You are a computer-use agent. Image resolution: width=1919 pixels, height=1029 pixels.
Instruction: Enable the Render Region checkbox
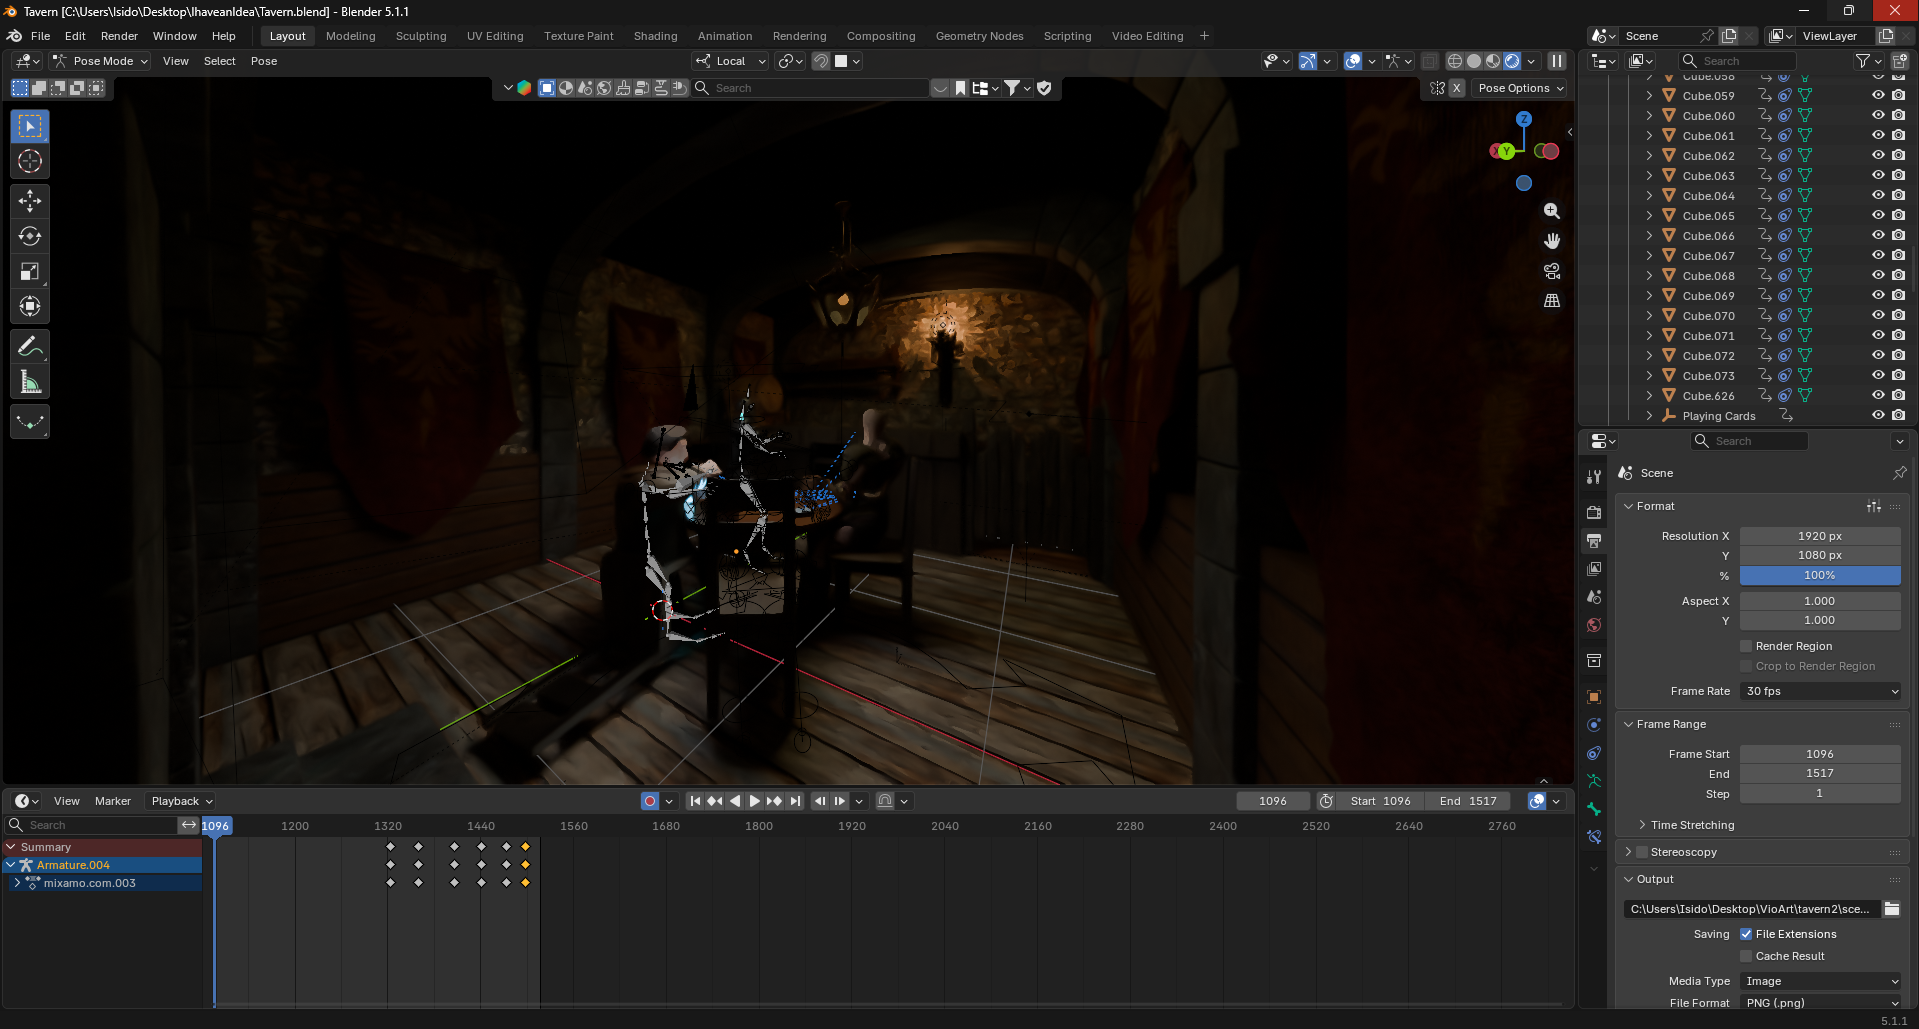pyautogui.click(x=1746, y=646)
